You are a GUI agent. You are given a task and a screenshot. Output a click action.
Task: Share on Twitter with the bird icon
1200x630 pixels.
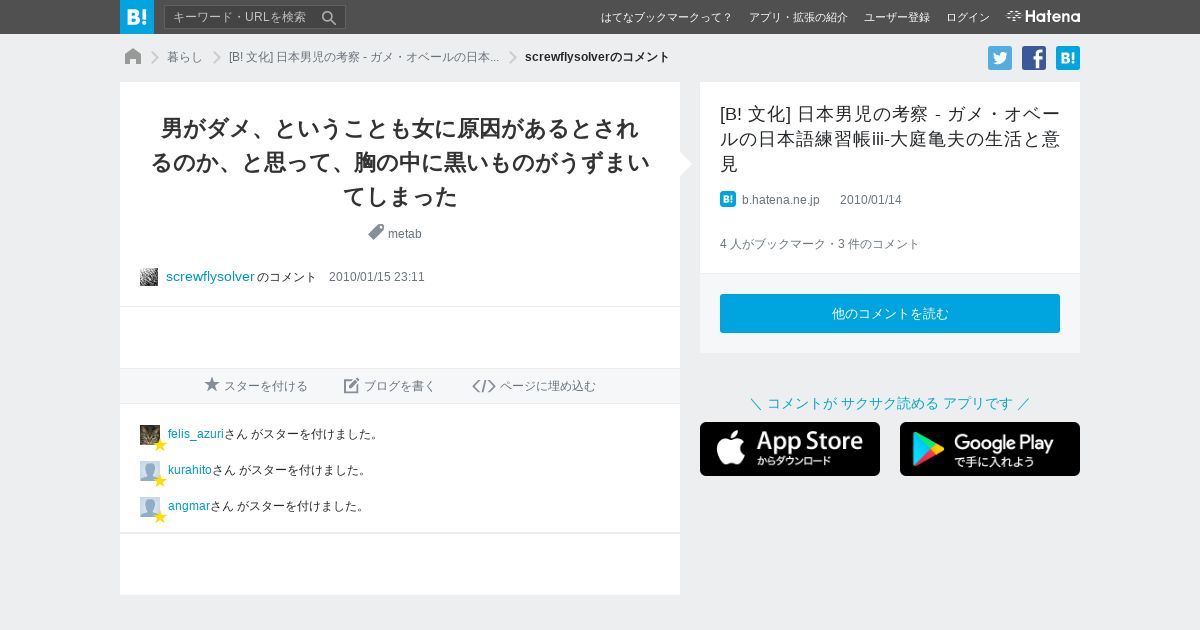tap(1000, 58)
